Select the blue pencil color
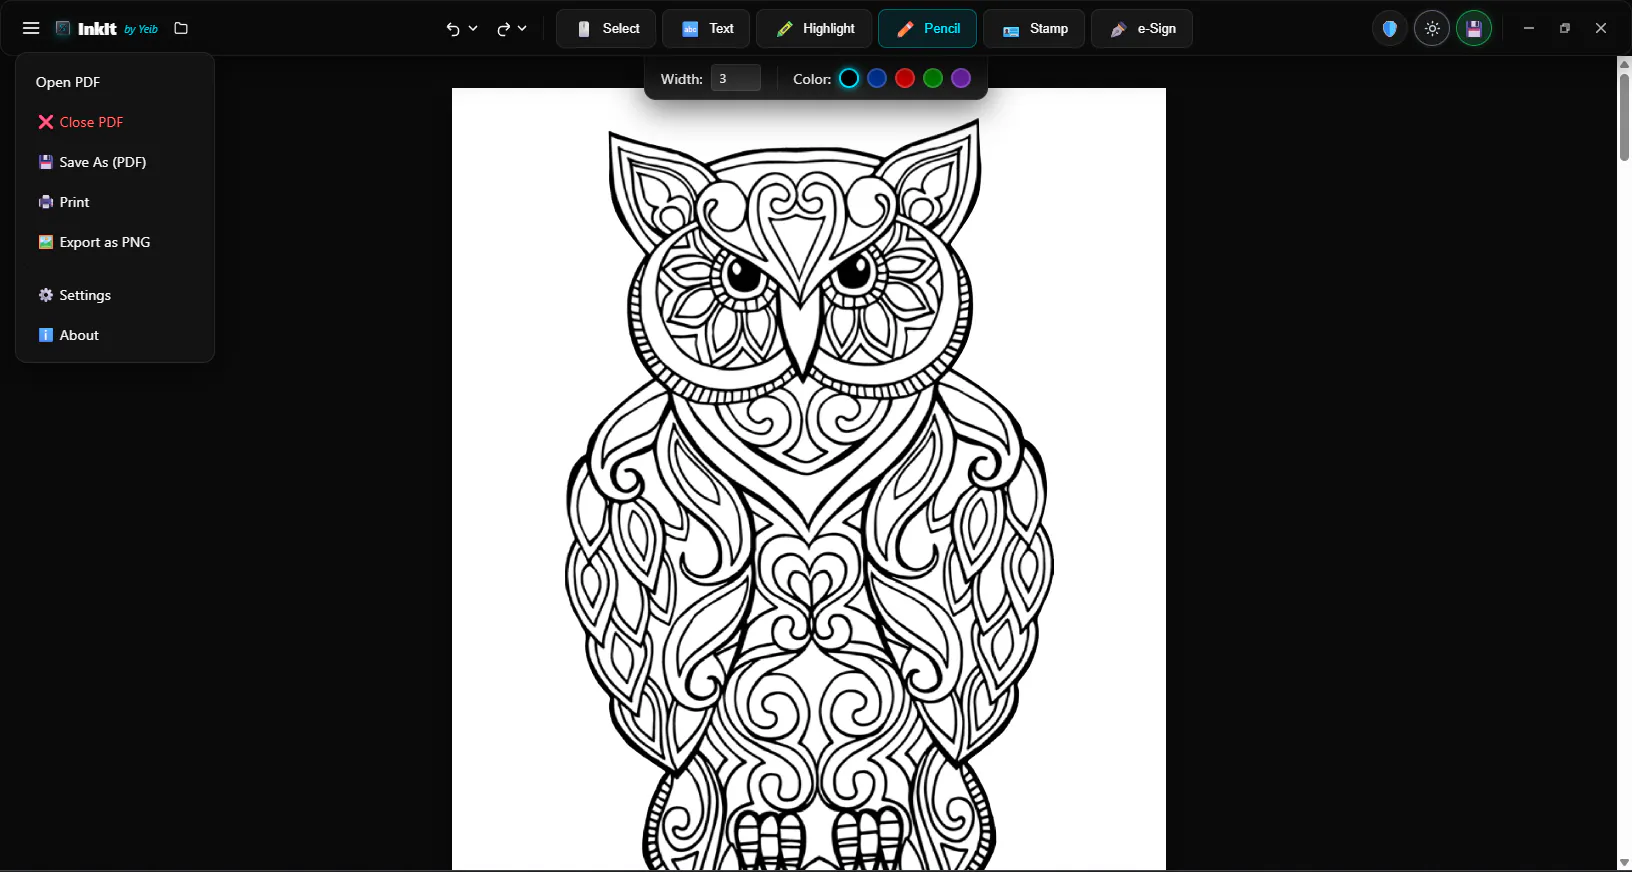The image size is (1632, 872). pyautogui.click(x=877, y=79)
